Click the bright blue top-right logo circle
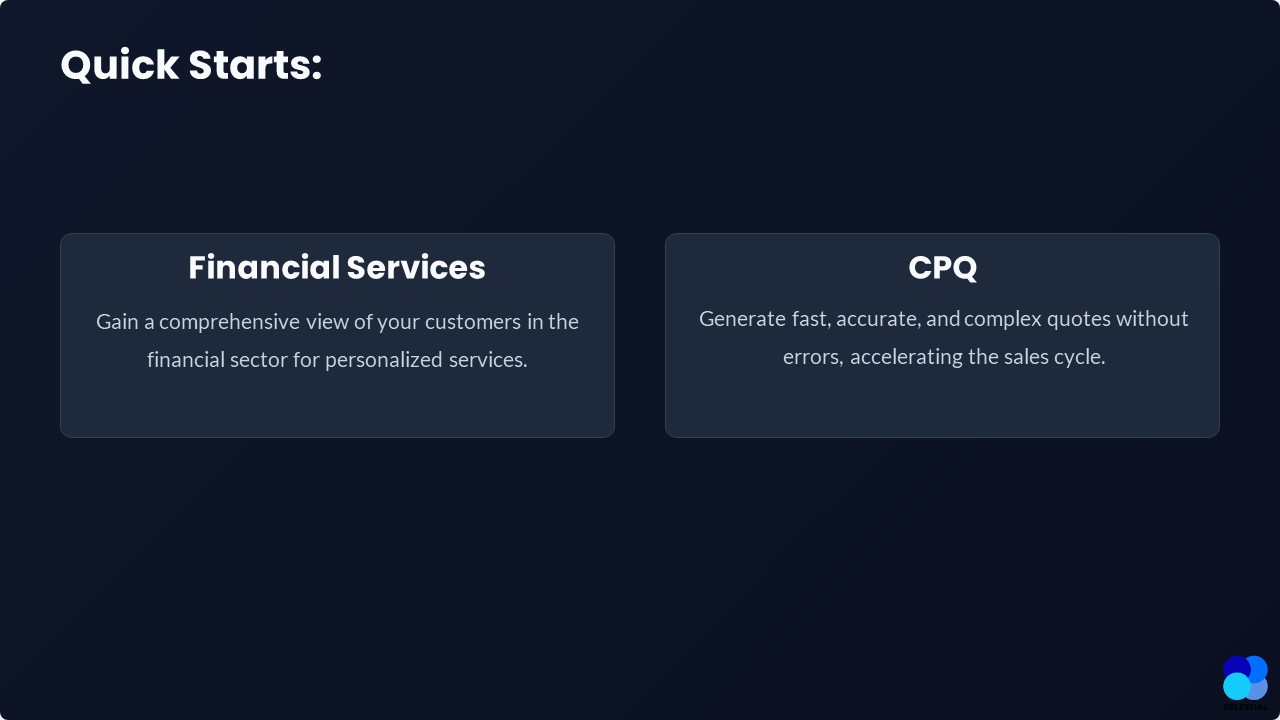Image resolution: width=1280 pixels, height=720 pixels. coord(1257,667)
